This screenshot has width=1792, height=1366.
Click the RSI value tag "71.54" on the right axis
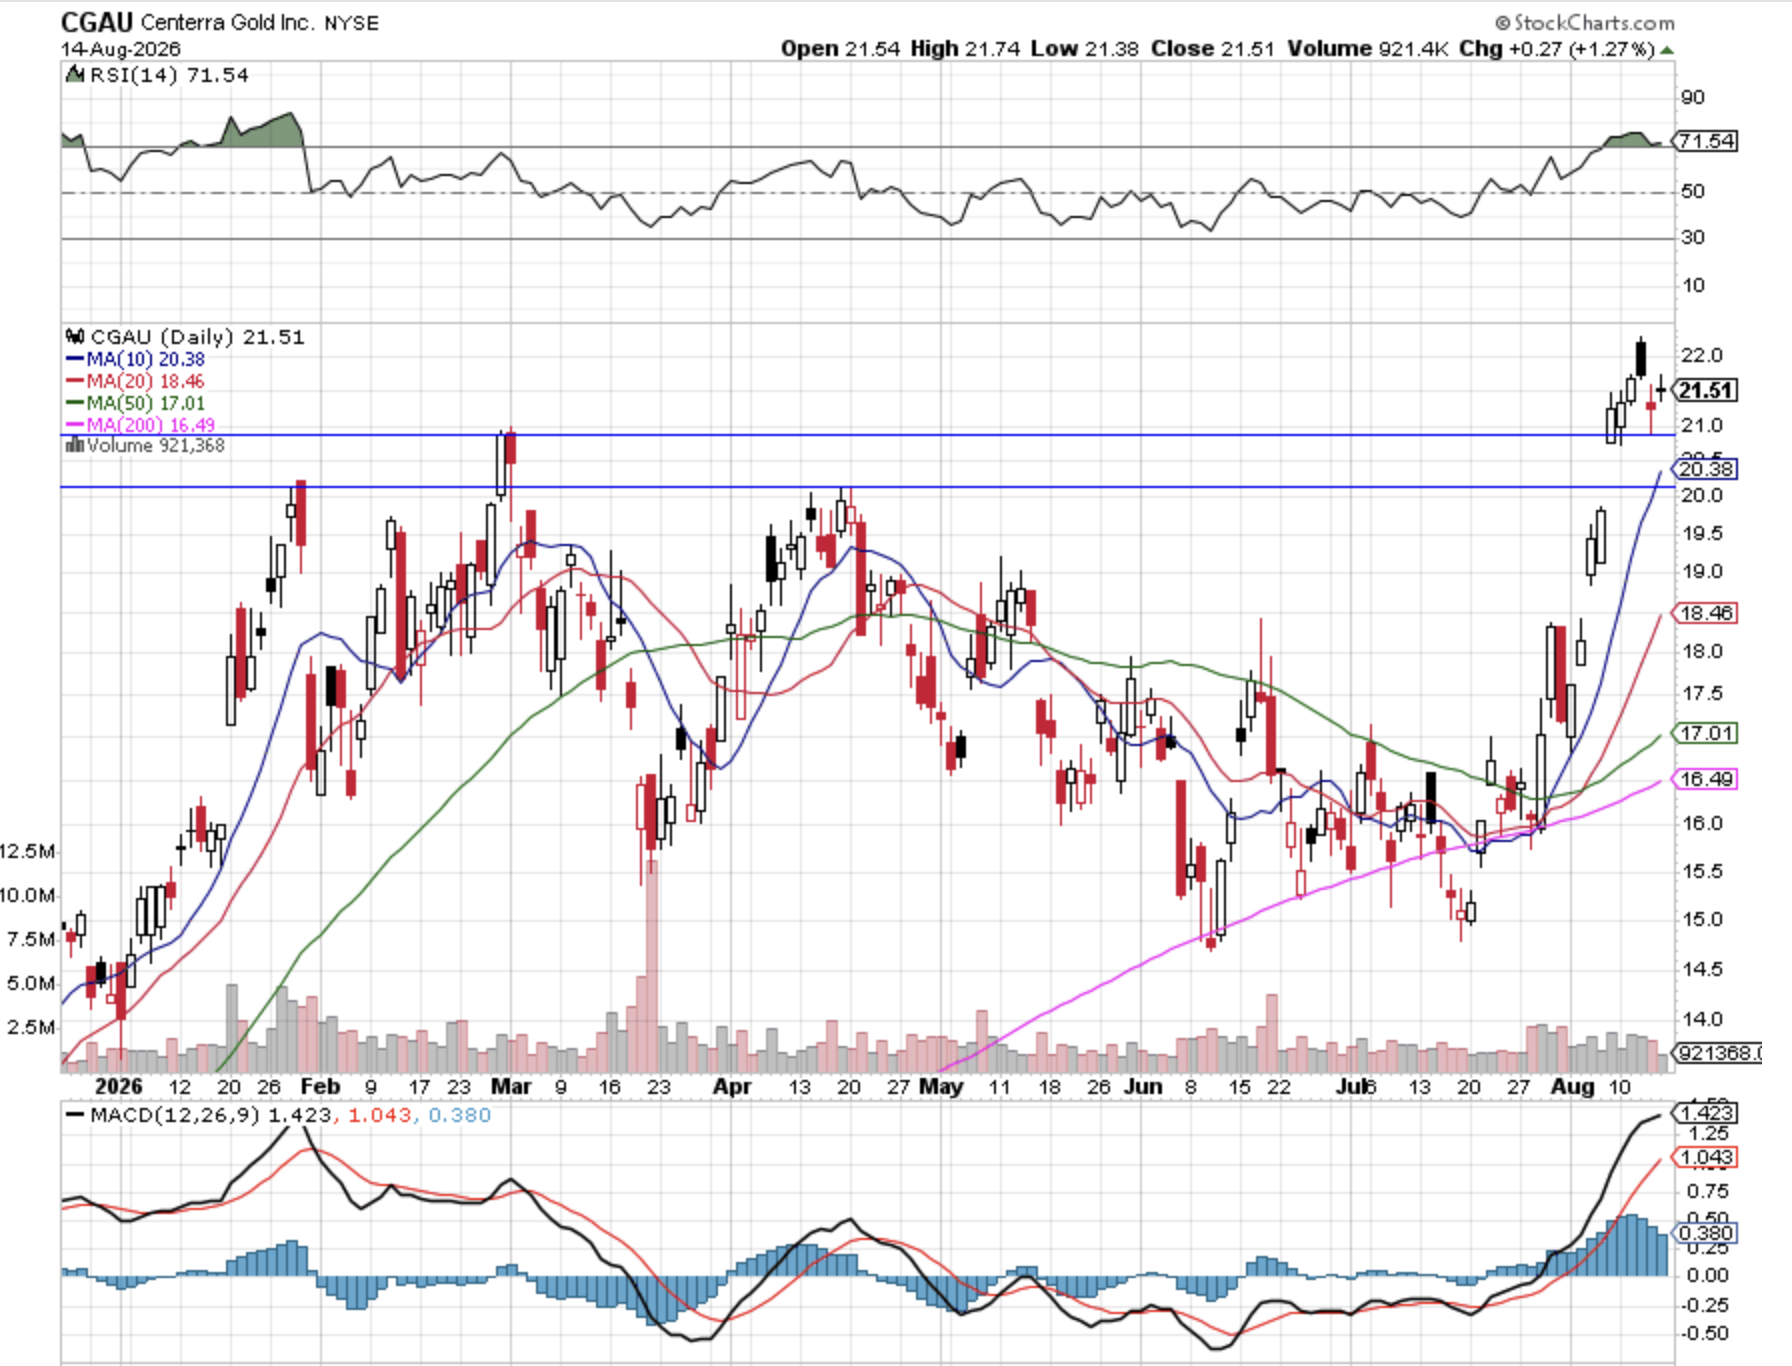[x=1707, y=141]
